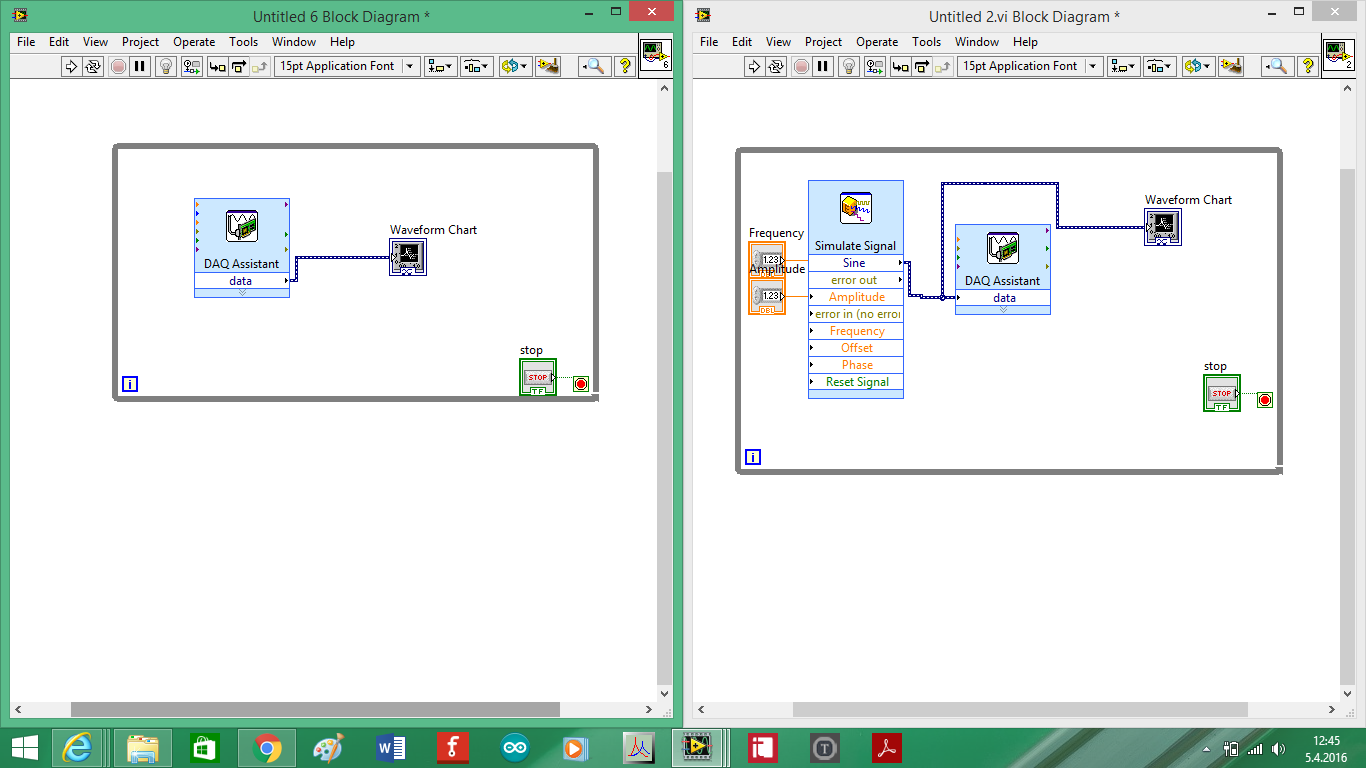Open Google Chrome from the taskbar

point(266,747)
